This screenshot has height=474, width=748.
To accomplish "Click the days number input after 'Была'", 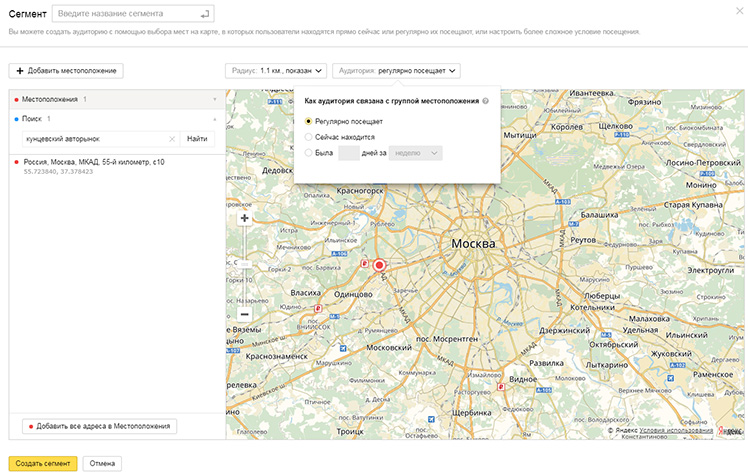I will (349, 153).
